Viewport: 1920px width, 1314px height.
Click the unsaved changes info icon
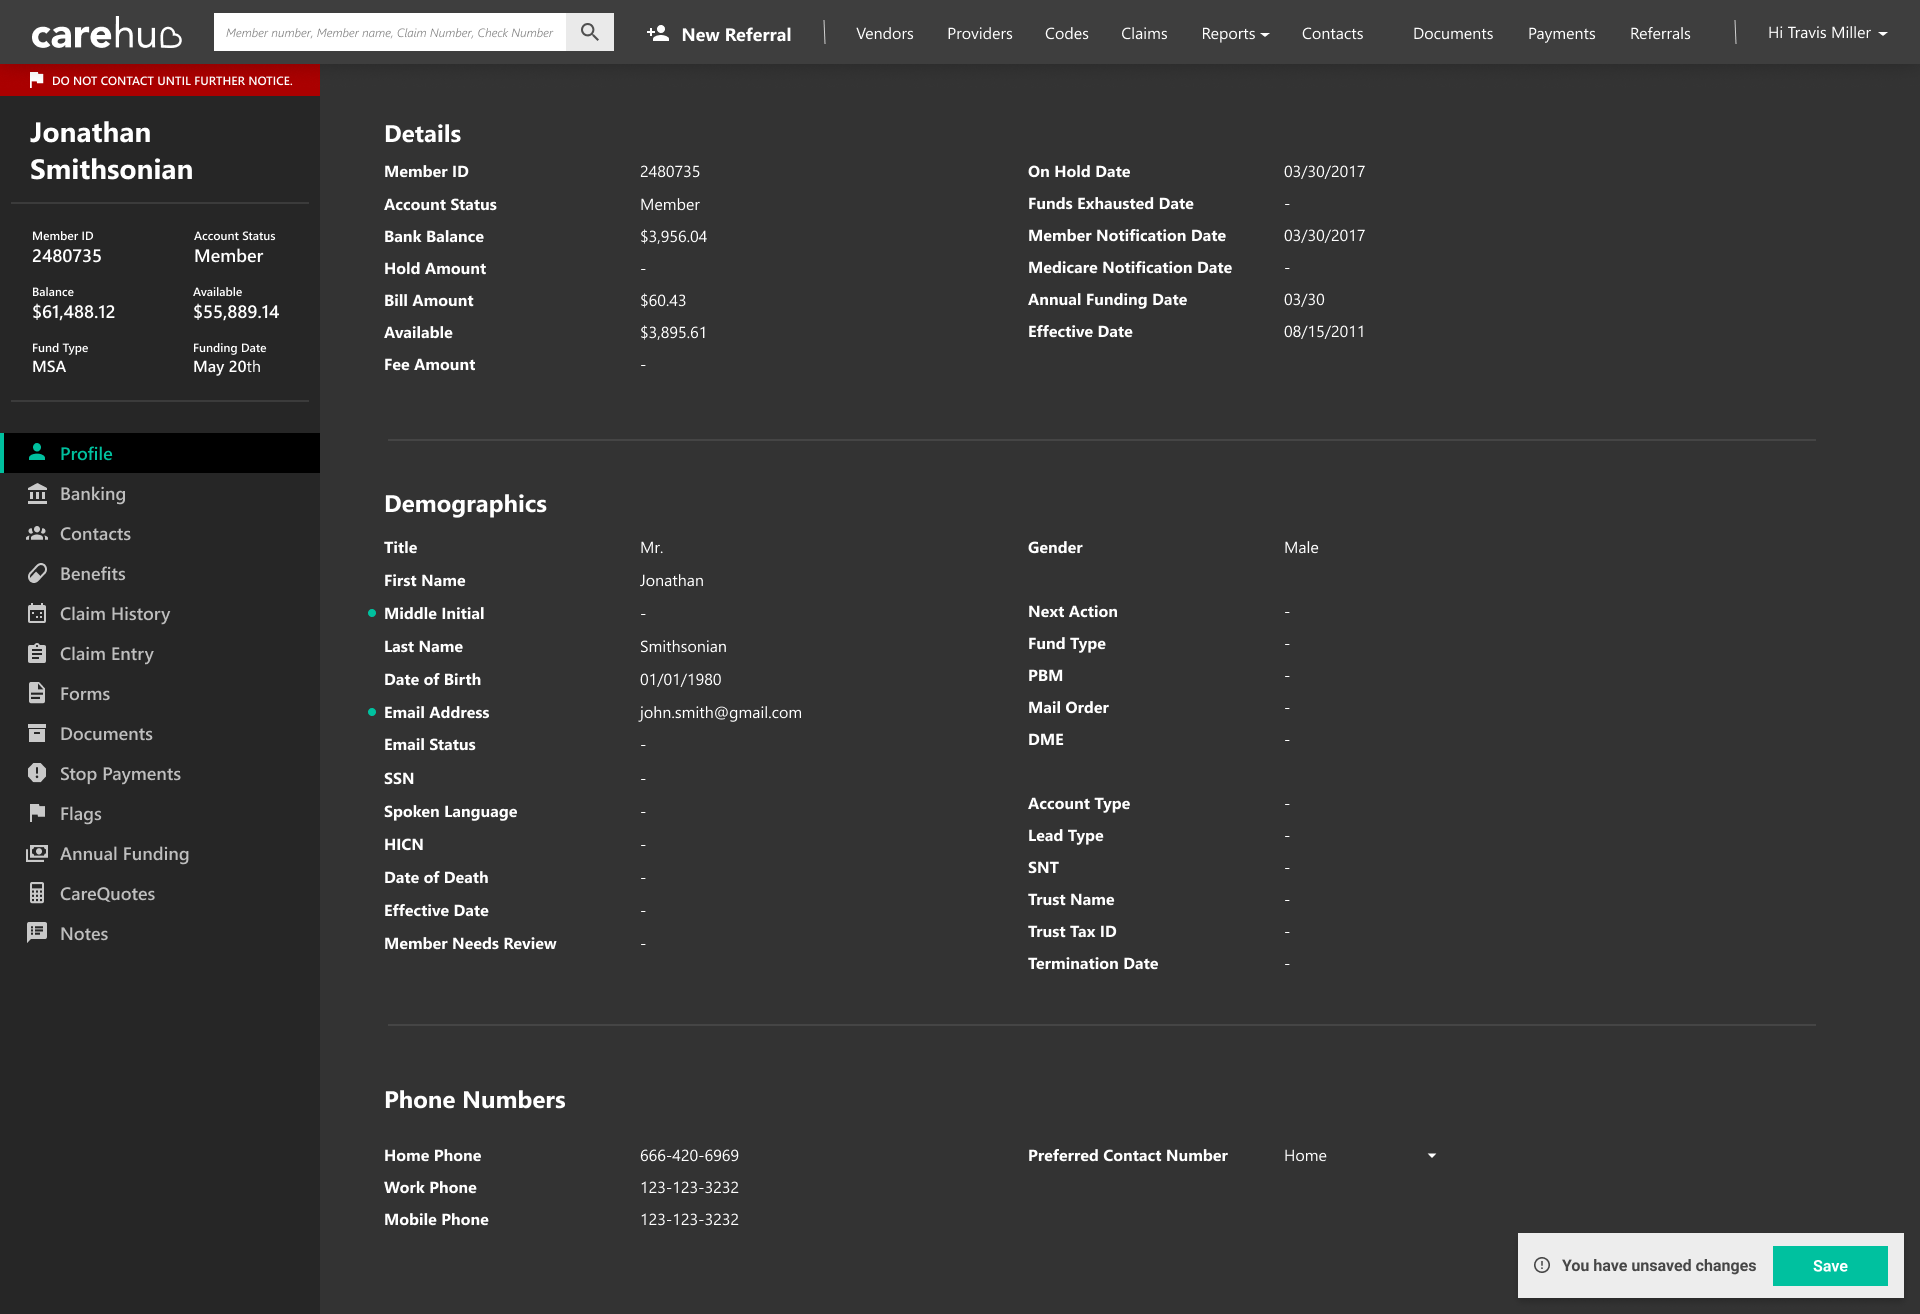coord(1542,1265)
